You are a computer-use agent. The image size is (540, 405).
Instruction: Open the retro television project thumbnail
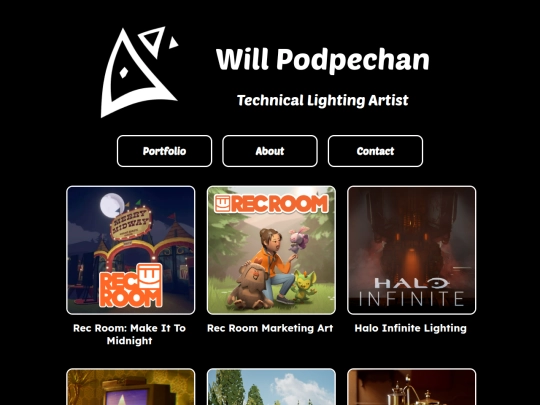pyautogui.click(x=131, y=387)
